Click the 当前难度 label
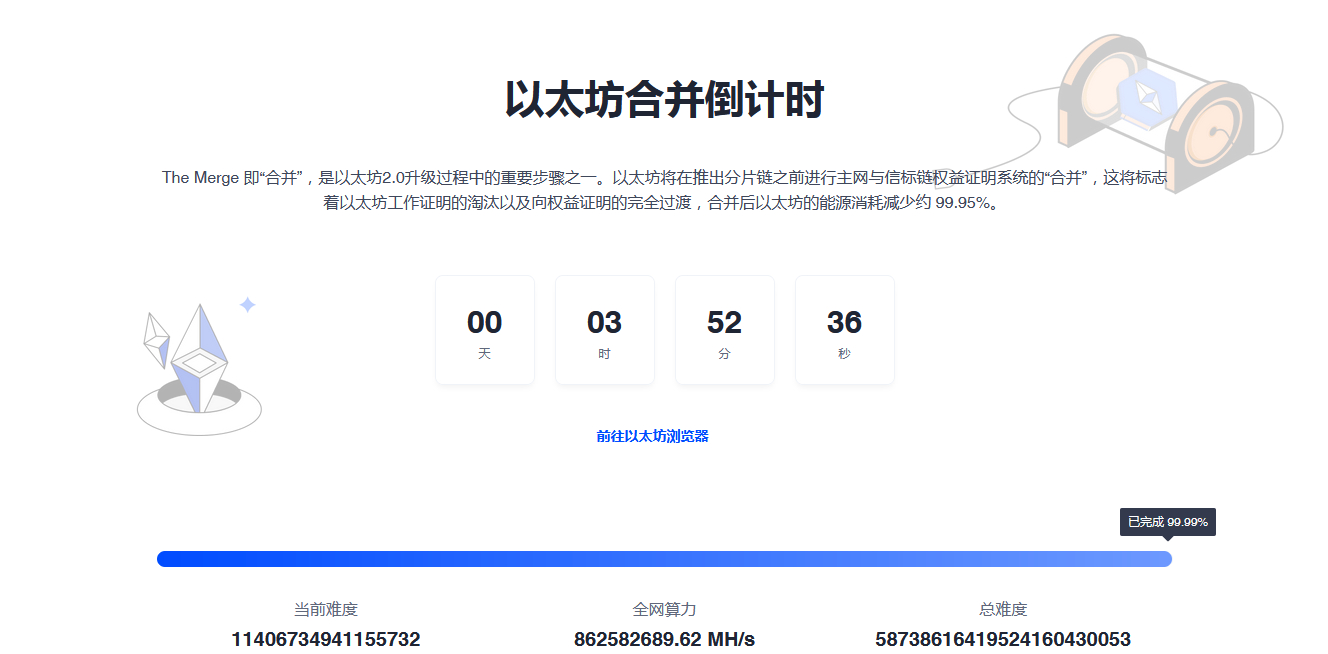 pos(325,609)
